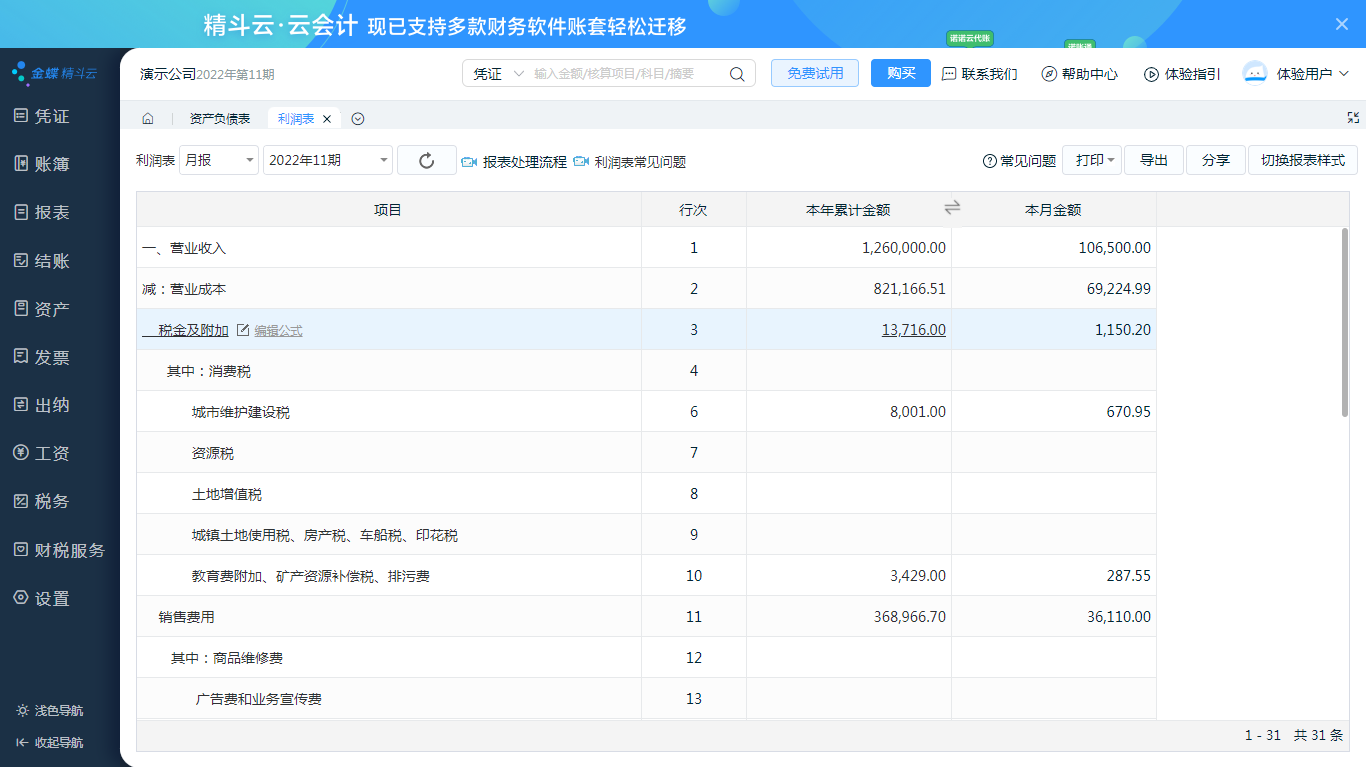The width and height of the screenshot is (1366, 767).
Task: Click the refresh report icon button
Action: (x=427, y=161)
